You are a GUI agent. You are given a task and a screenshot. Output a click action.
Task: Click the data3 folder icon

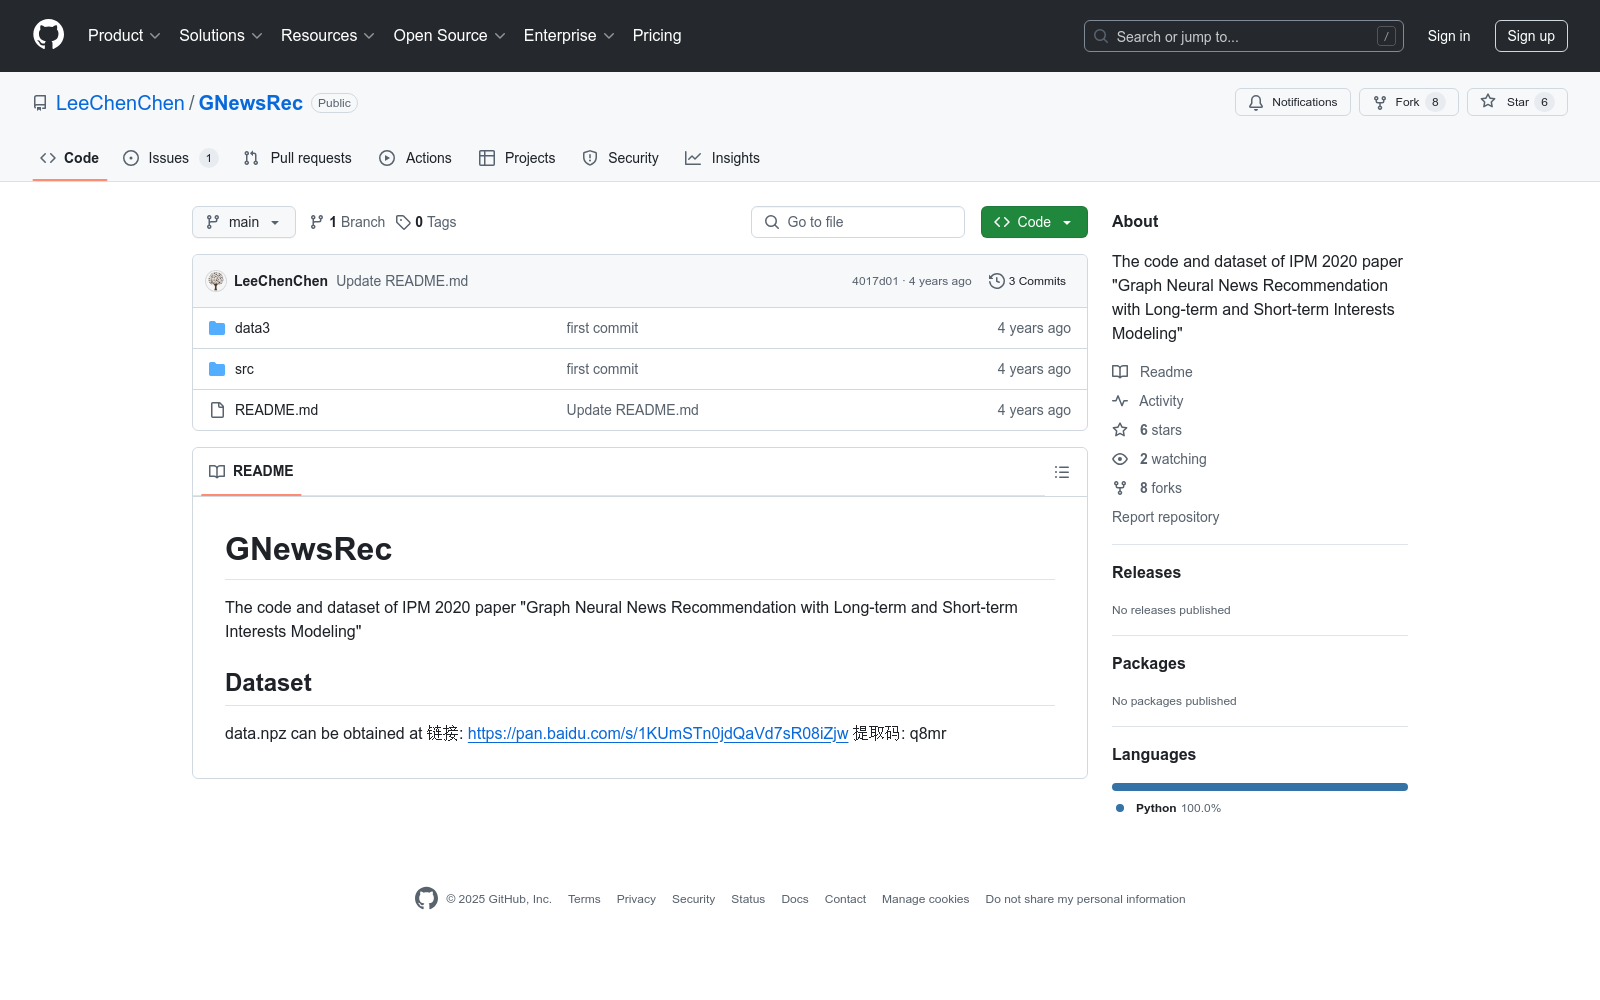(x=217, y=328)
